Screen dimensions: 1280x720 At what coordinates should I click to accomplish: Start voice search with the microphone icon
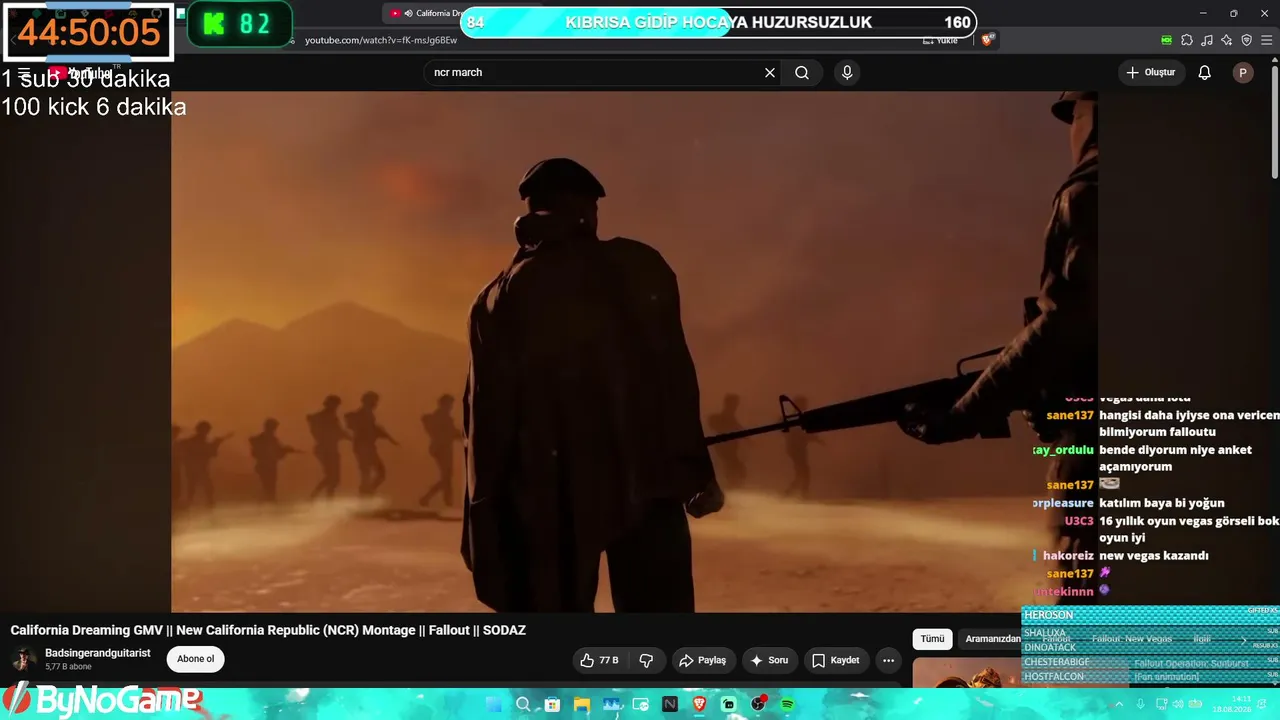pyautogui.click(x=847, y=73)
